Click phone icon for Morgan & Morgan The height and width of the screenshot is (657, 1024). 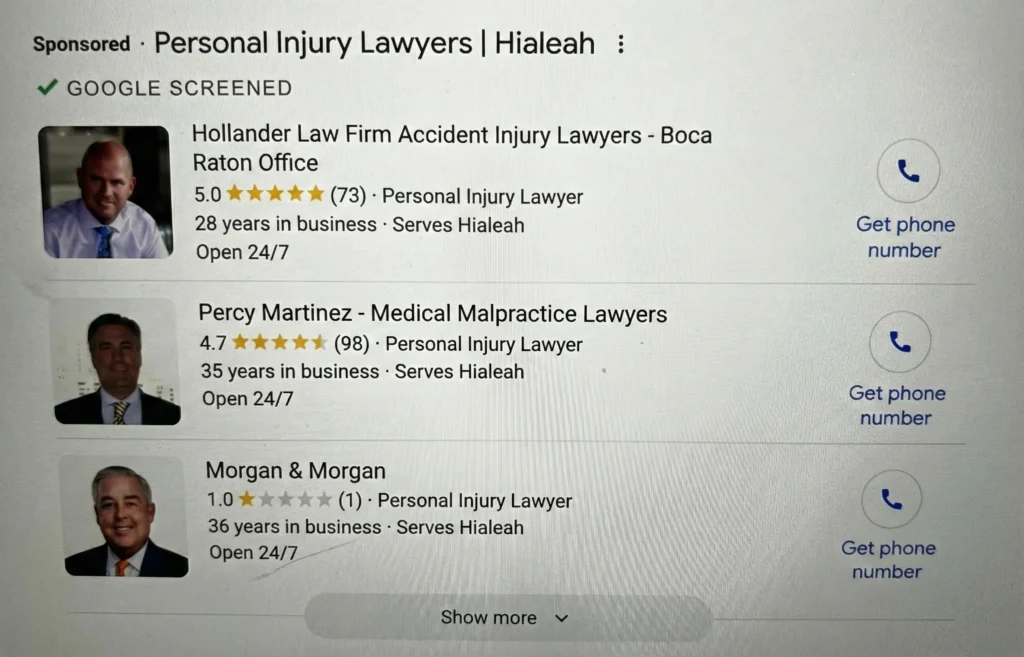[891, 499]
